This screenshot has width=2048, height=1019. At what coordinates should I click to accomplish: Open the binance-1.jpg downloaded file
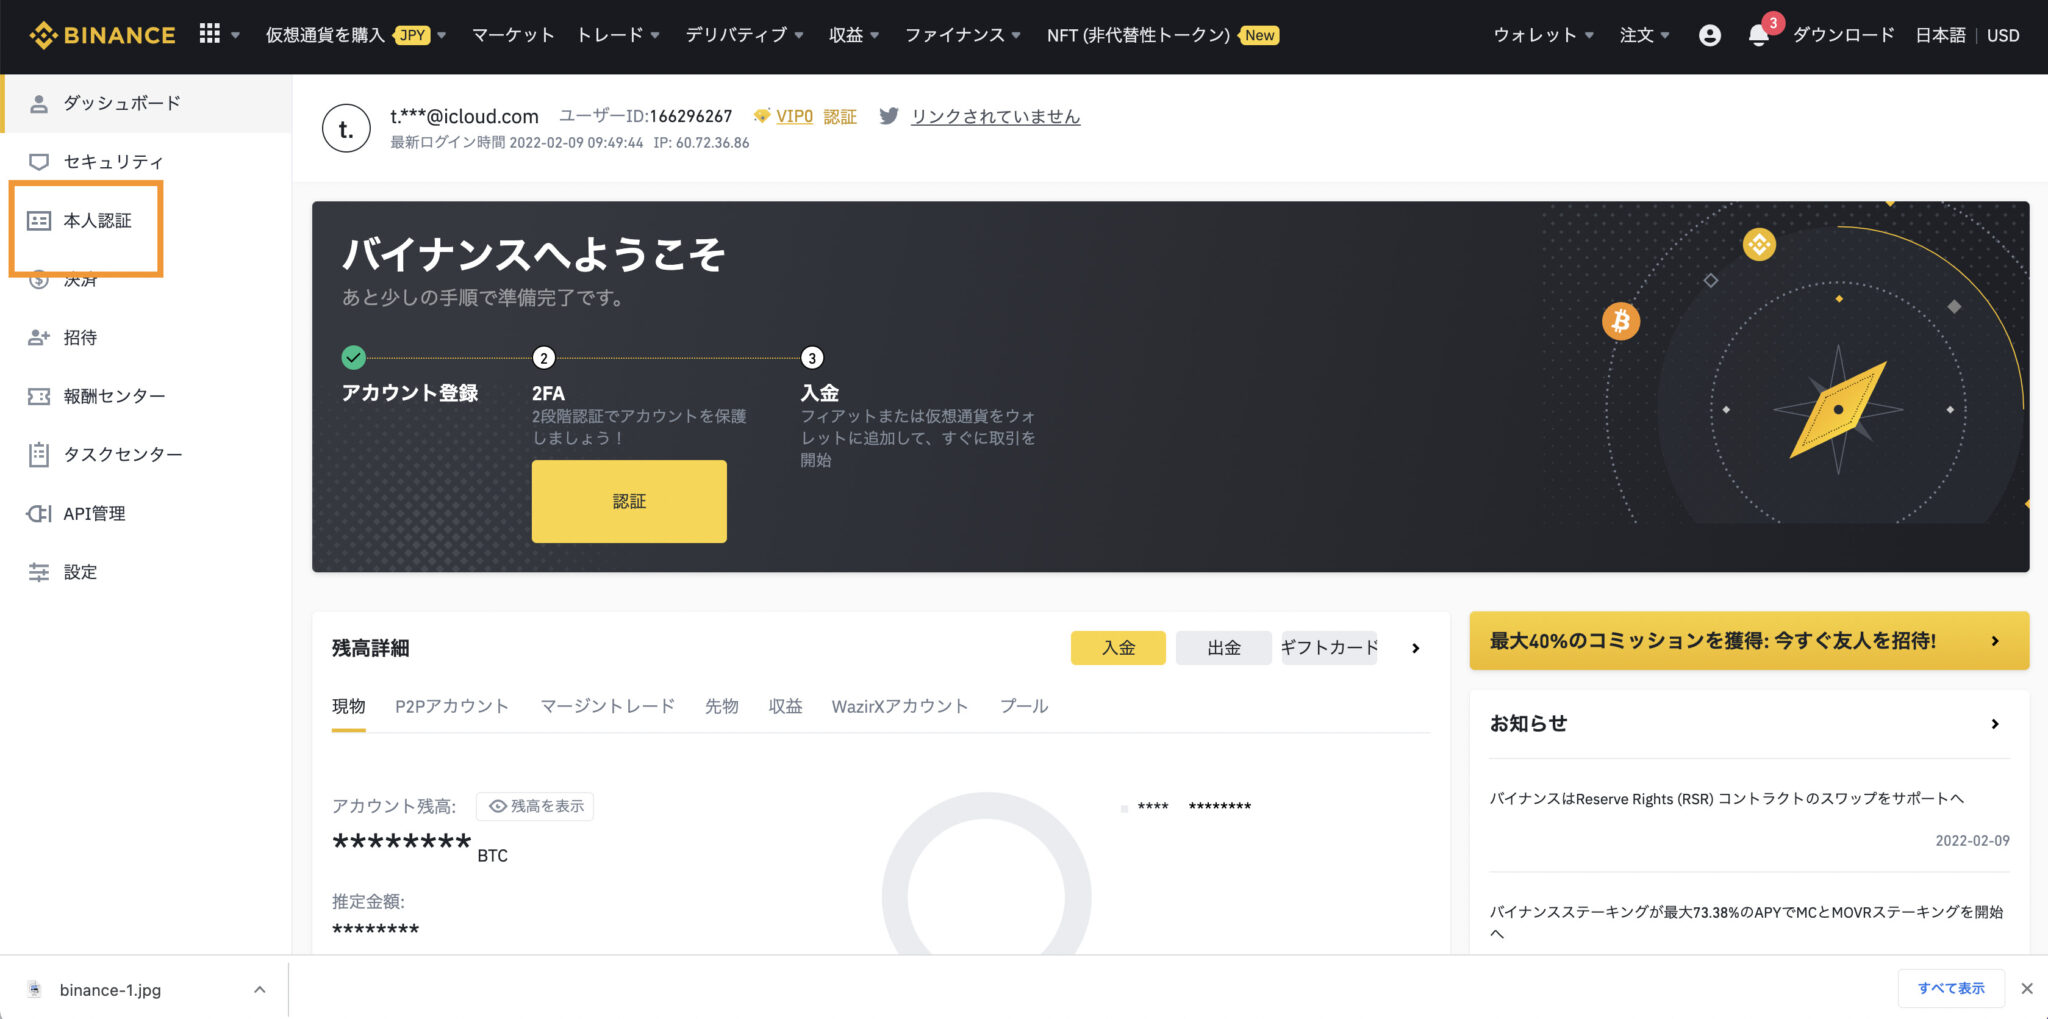110,990
